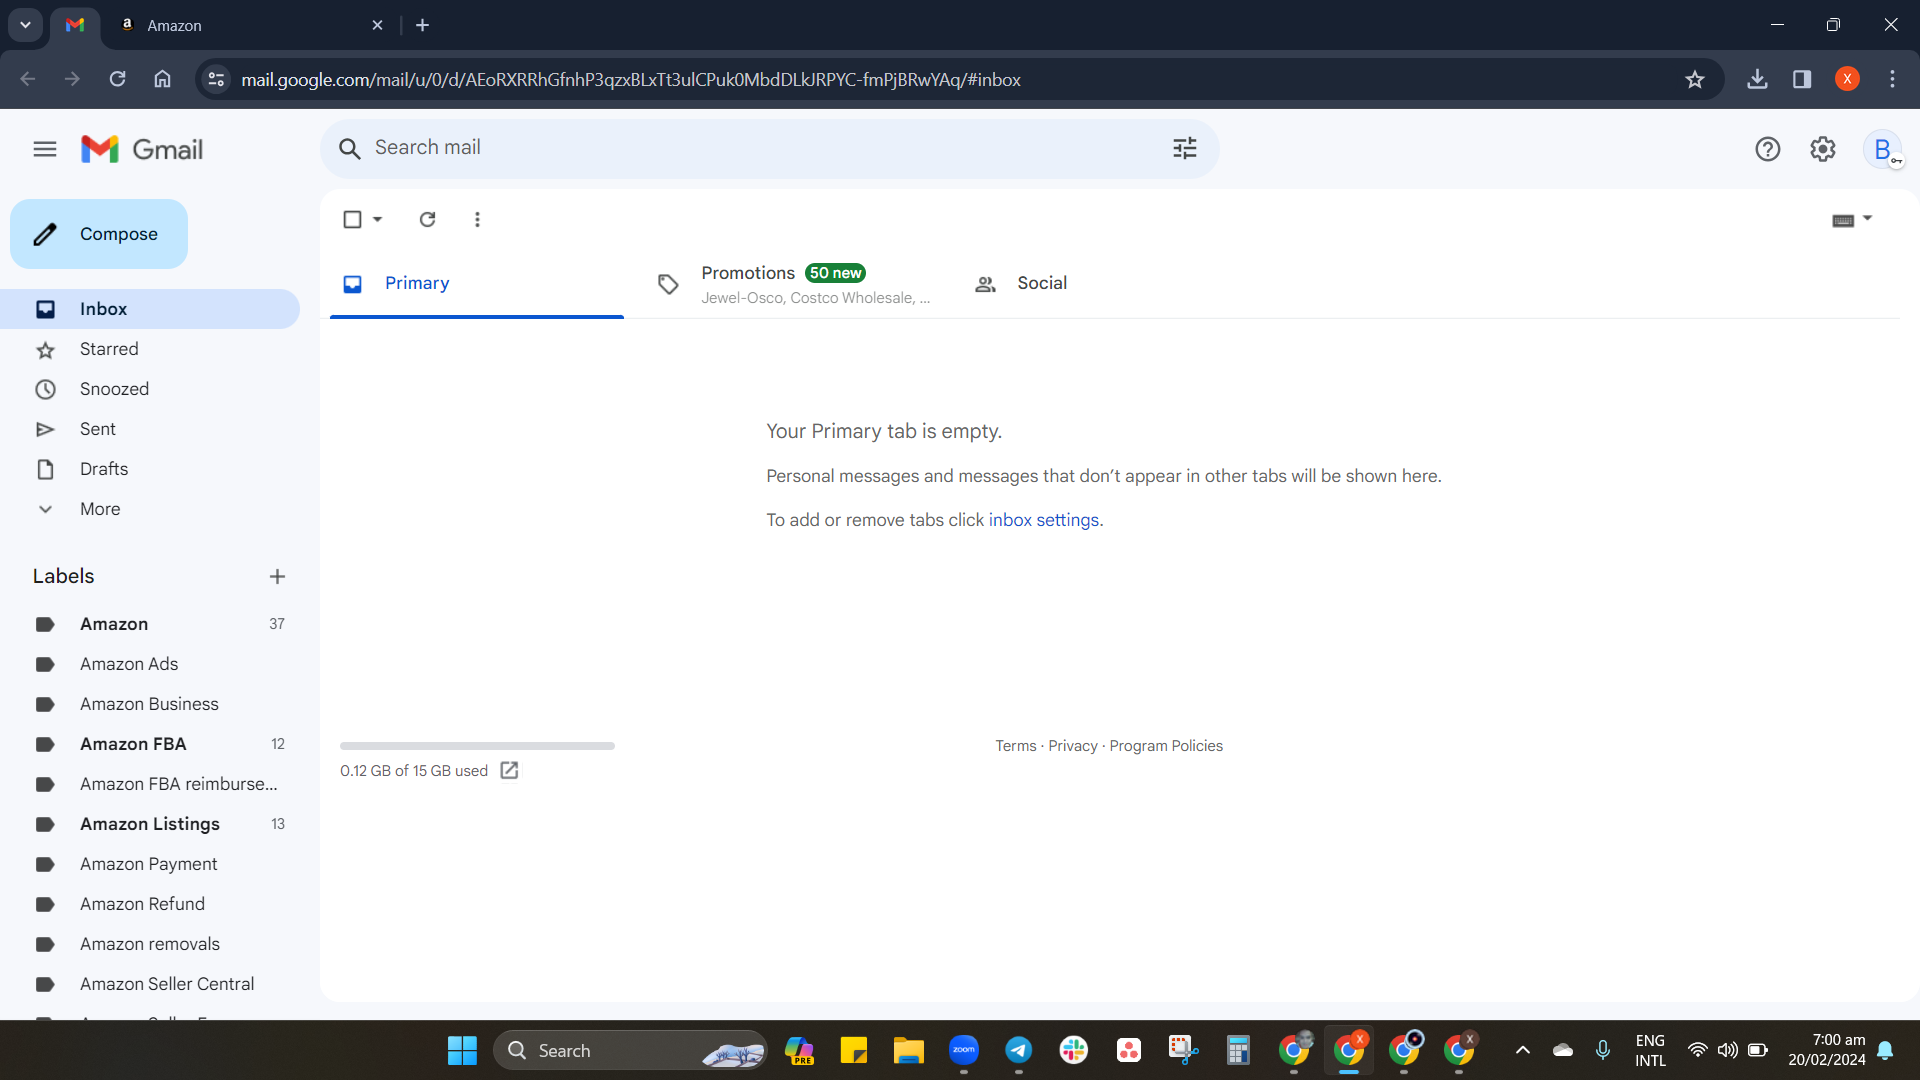Open the Amazon Seller Central label
This screenshot has height=1080, width=1920.
[150, 984]
